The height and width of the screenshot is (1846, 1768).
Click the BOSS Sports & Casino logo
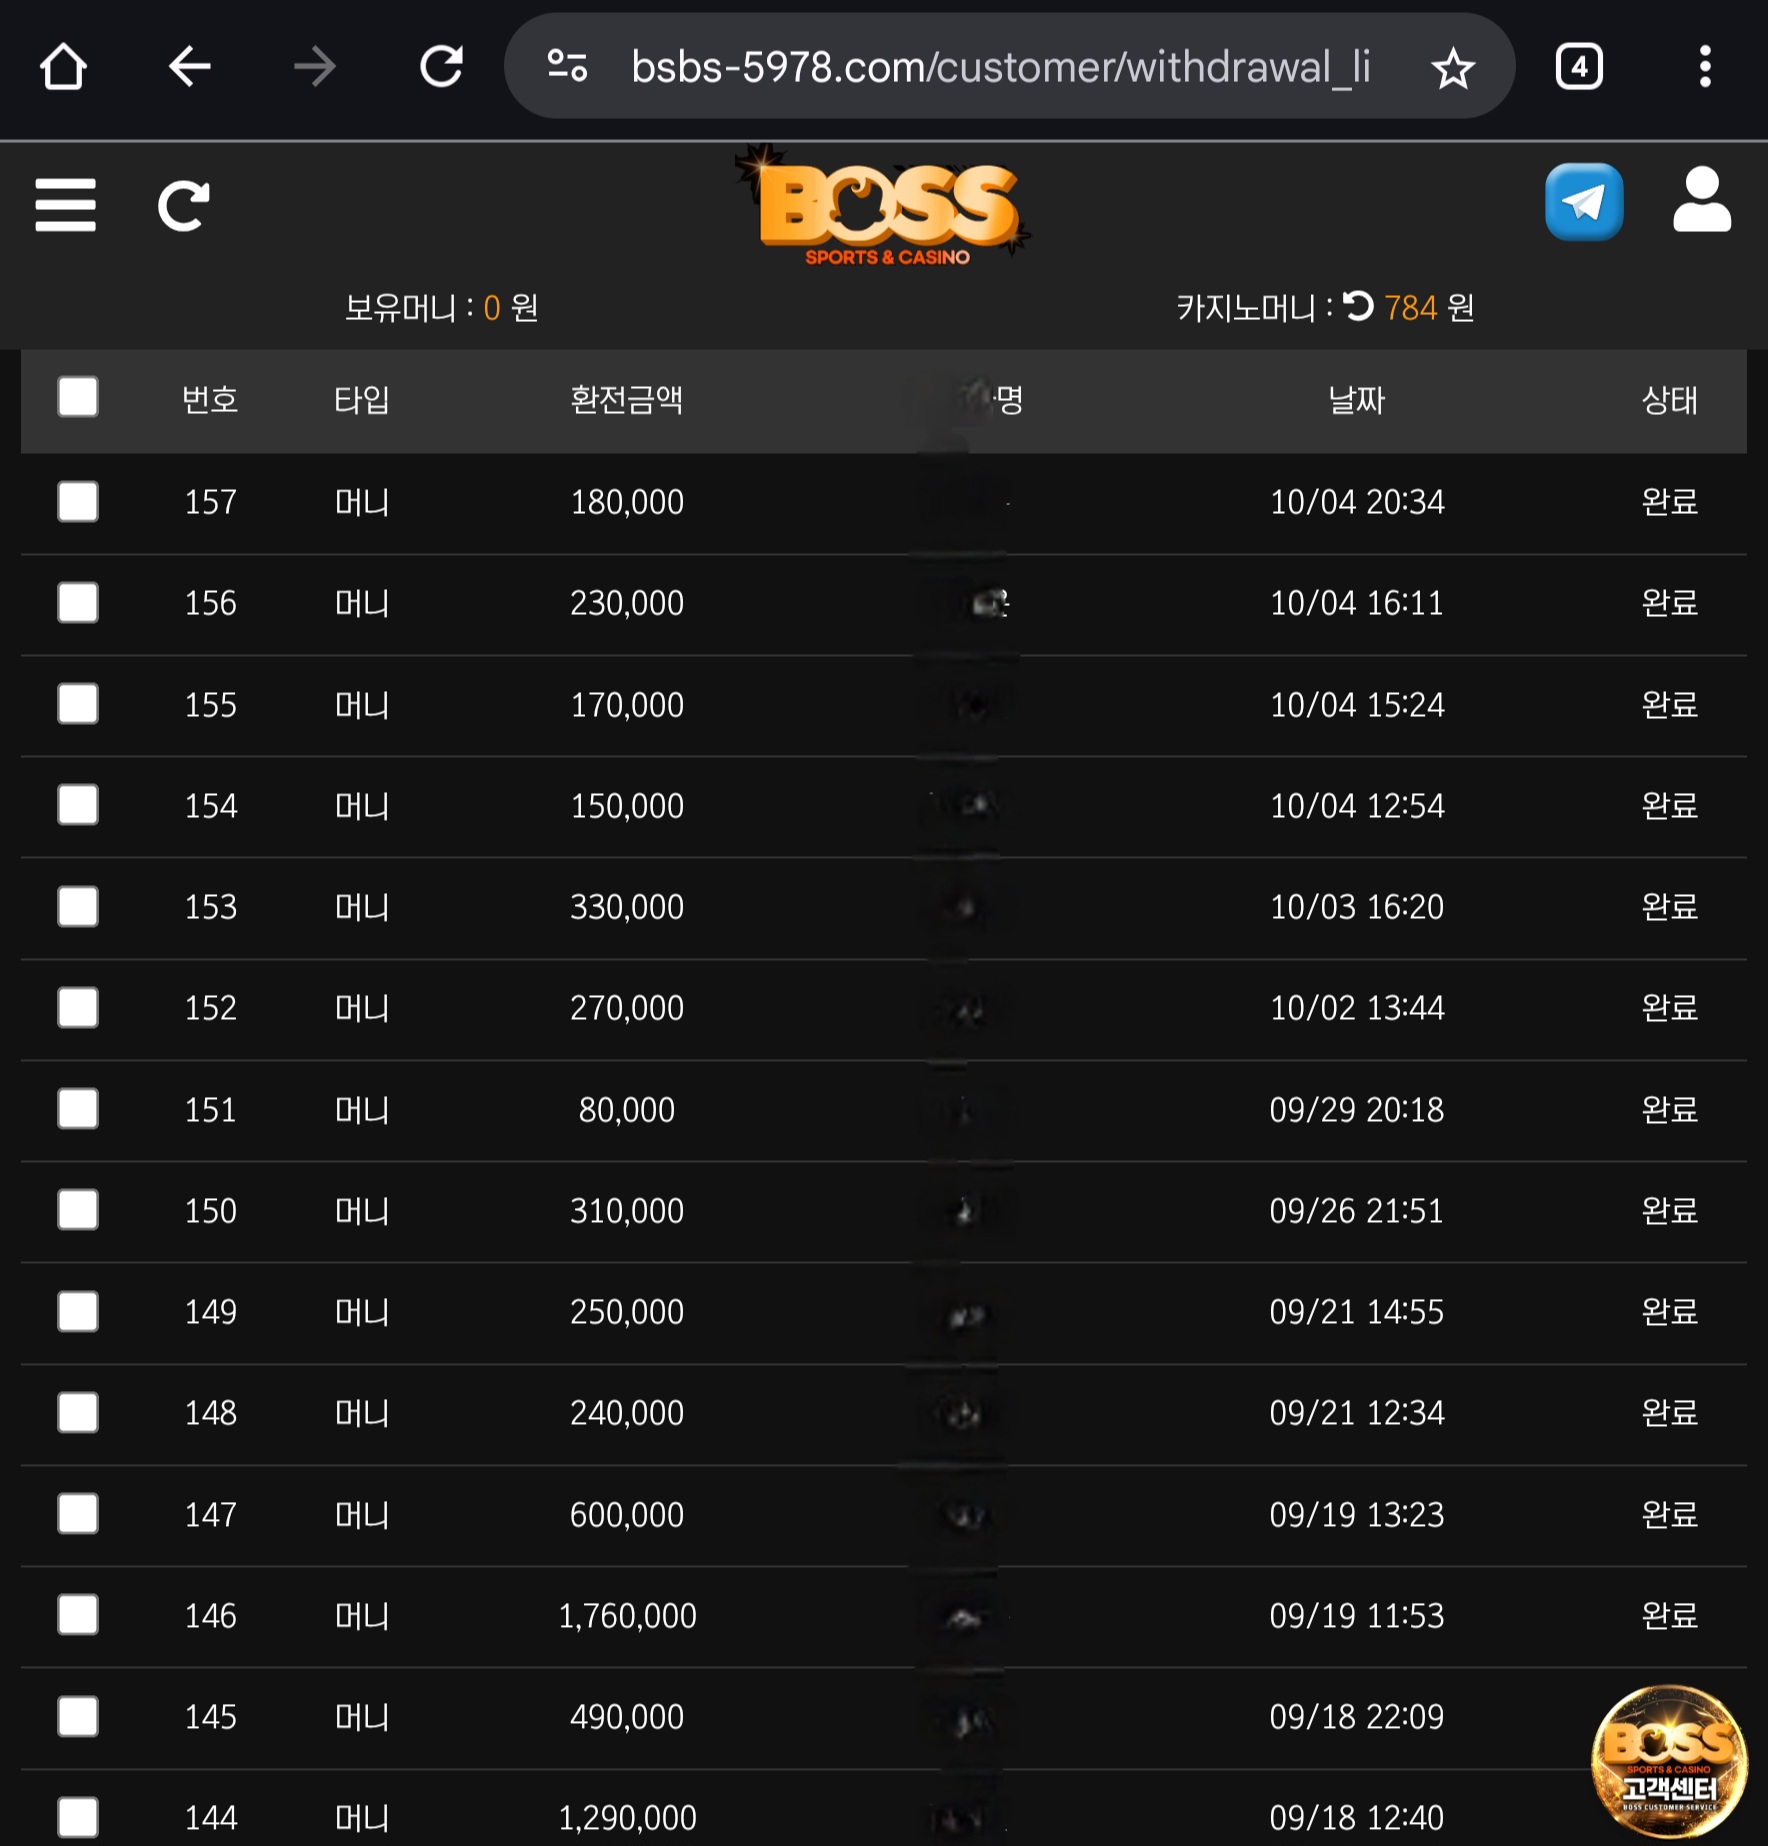pyautogui.click(x=885, y=210)
